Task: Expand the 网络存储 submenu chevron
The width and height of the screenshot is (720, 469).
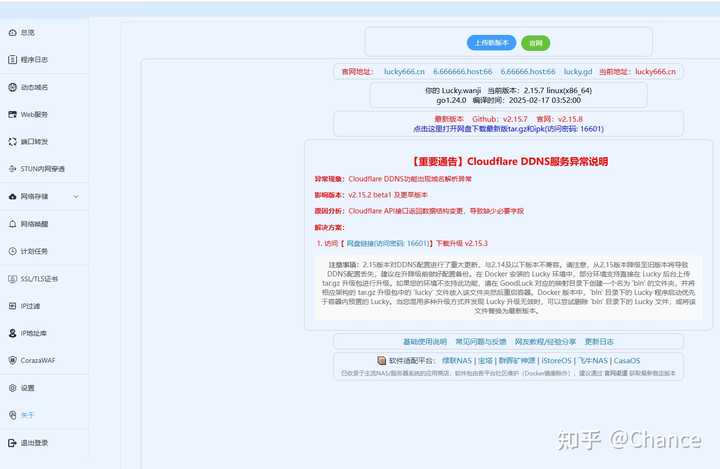Action: coord(76,197)
